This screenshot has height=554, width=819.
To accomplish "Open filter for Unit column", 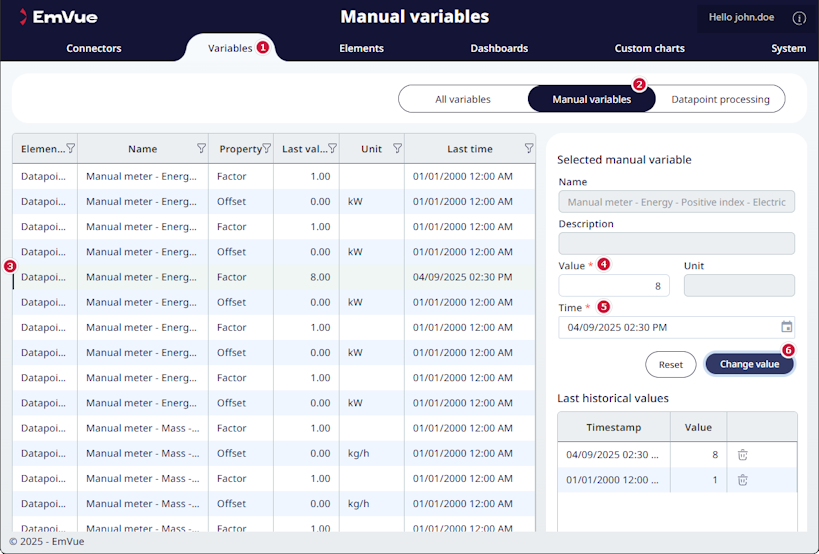I will (x=397, y=149).
